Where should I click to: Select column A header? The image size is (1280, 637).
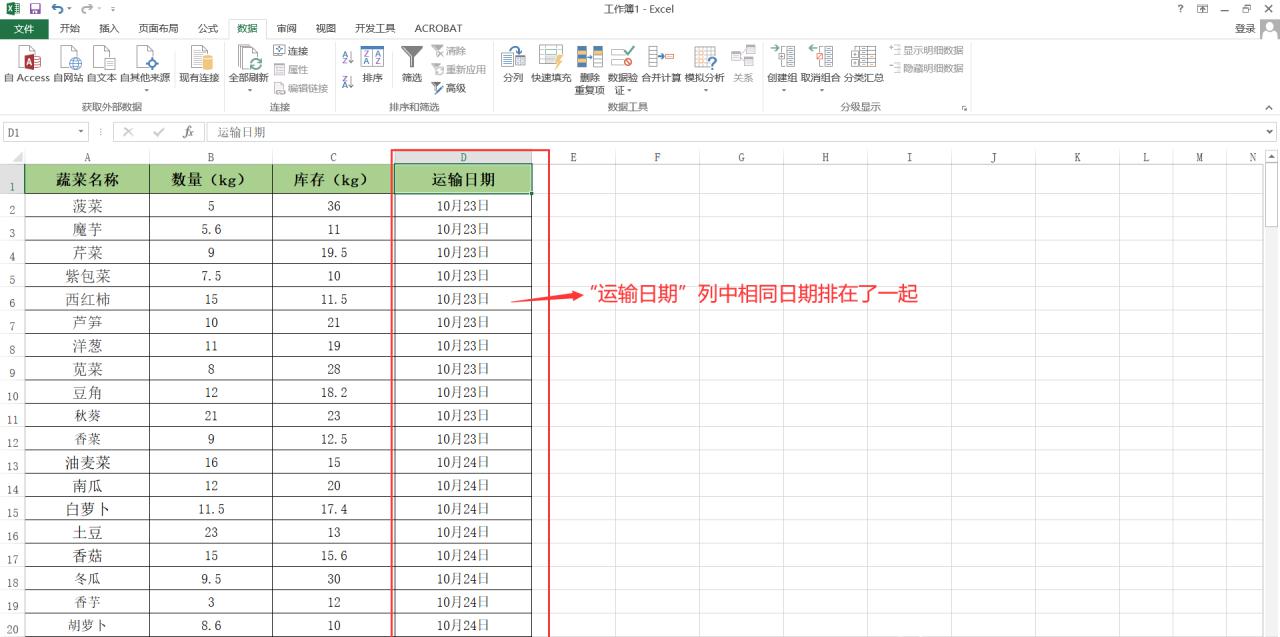coord(87,156)
